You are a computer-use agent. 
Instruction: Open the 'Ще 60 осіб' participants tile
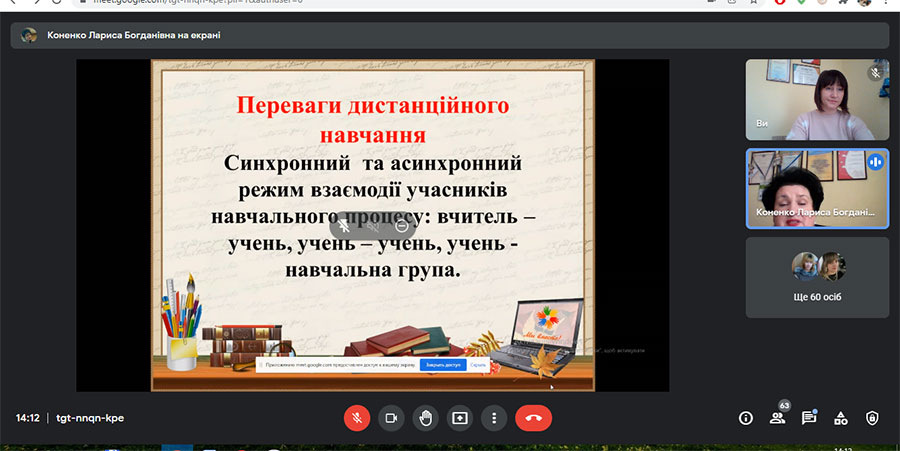coord(817,278)
